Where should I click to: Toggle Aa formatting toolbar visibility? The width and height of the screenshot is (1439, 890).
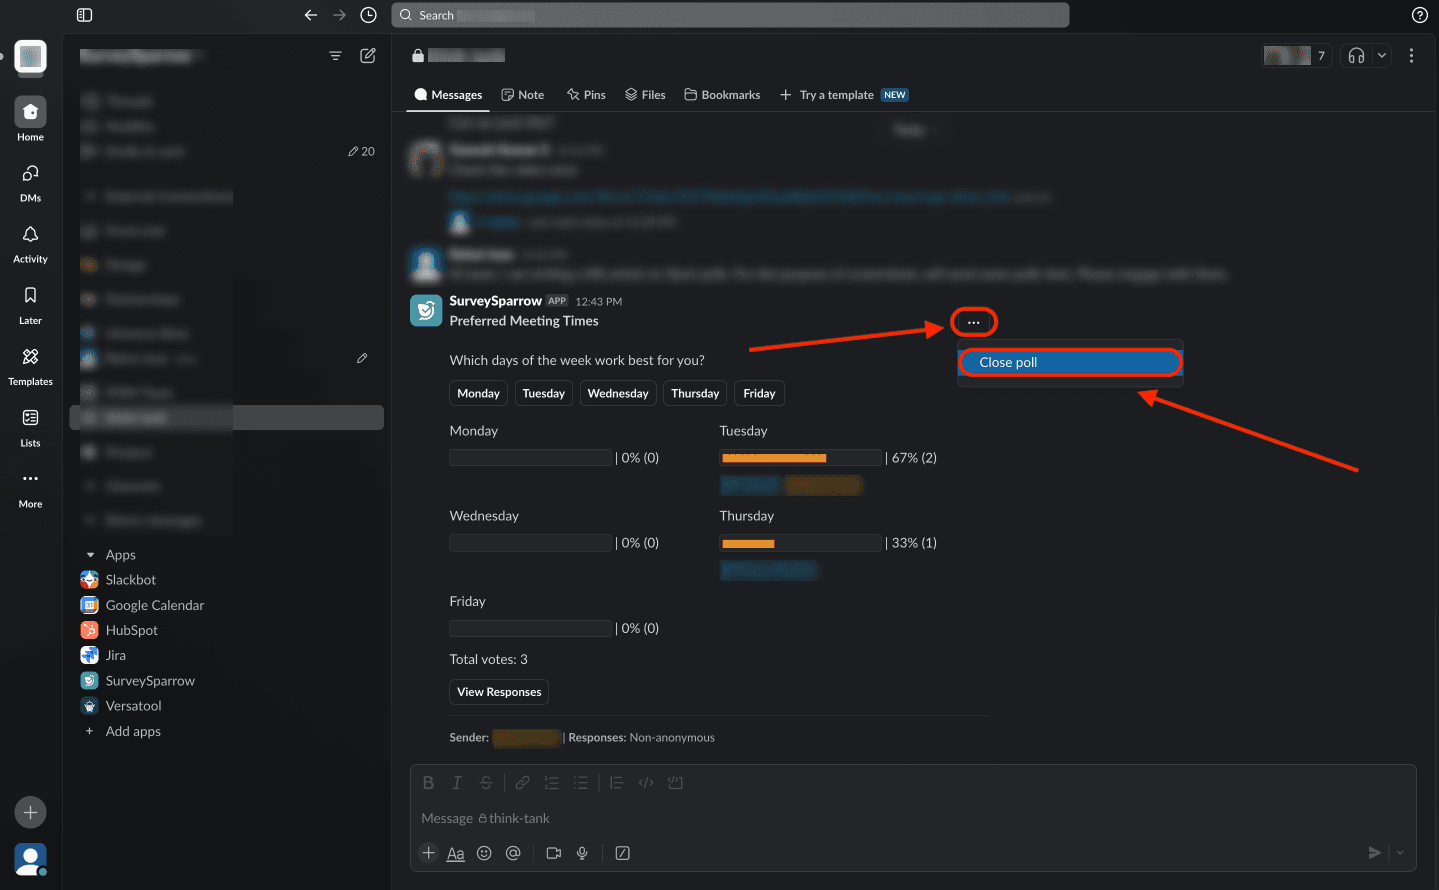tap(455, 853)
